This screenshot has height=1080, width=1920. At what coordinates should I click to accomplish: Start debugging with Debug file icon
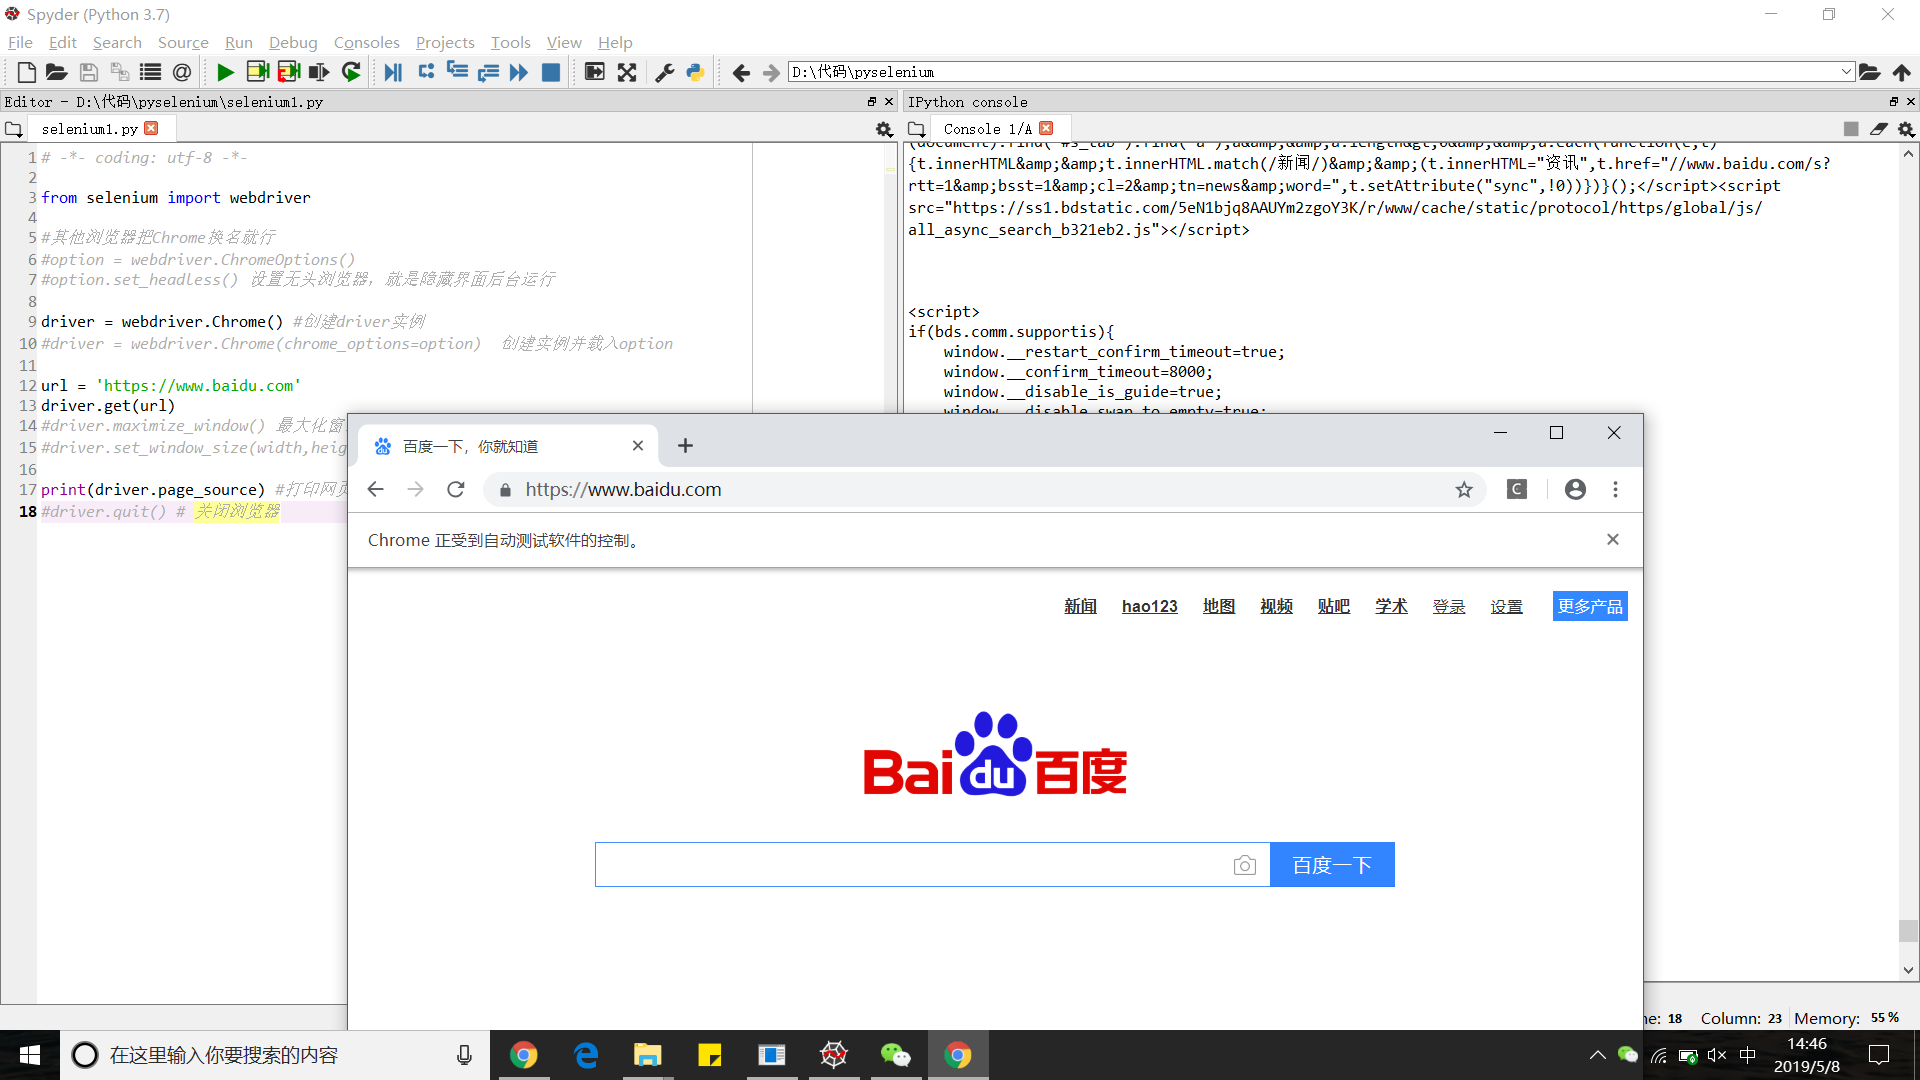(393, 72)
